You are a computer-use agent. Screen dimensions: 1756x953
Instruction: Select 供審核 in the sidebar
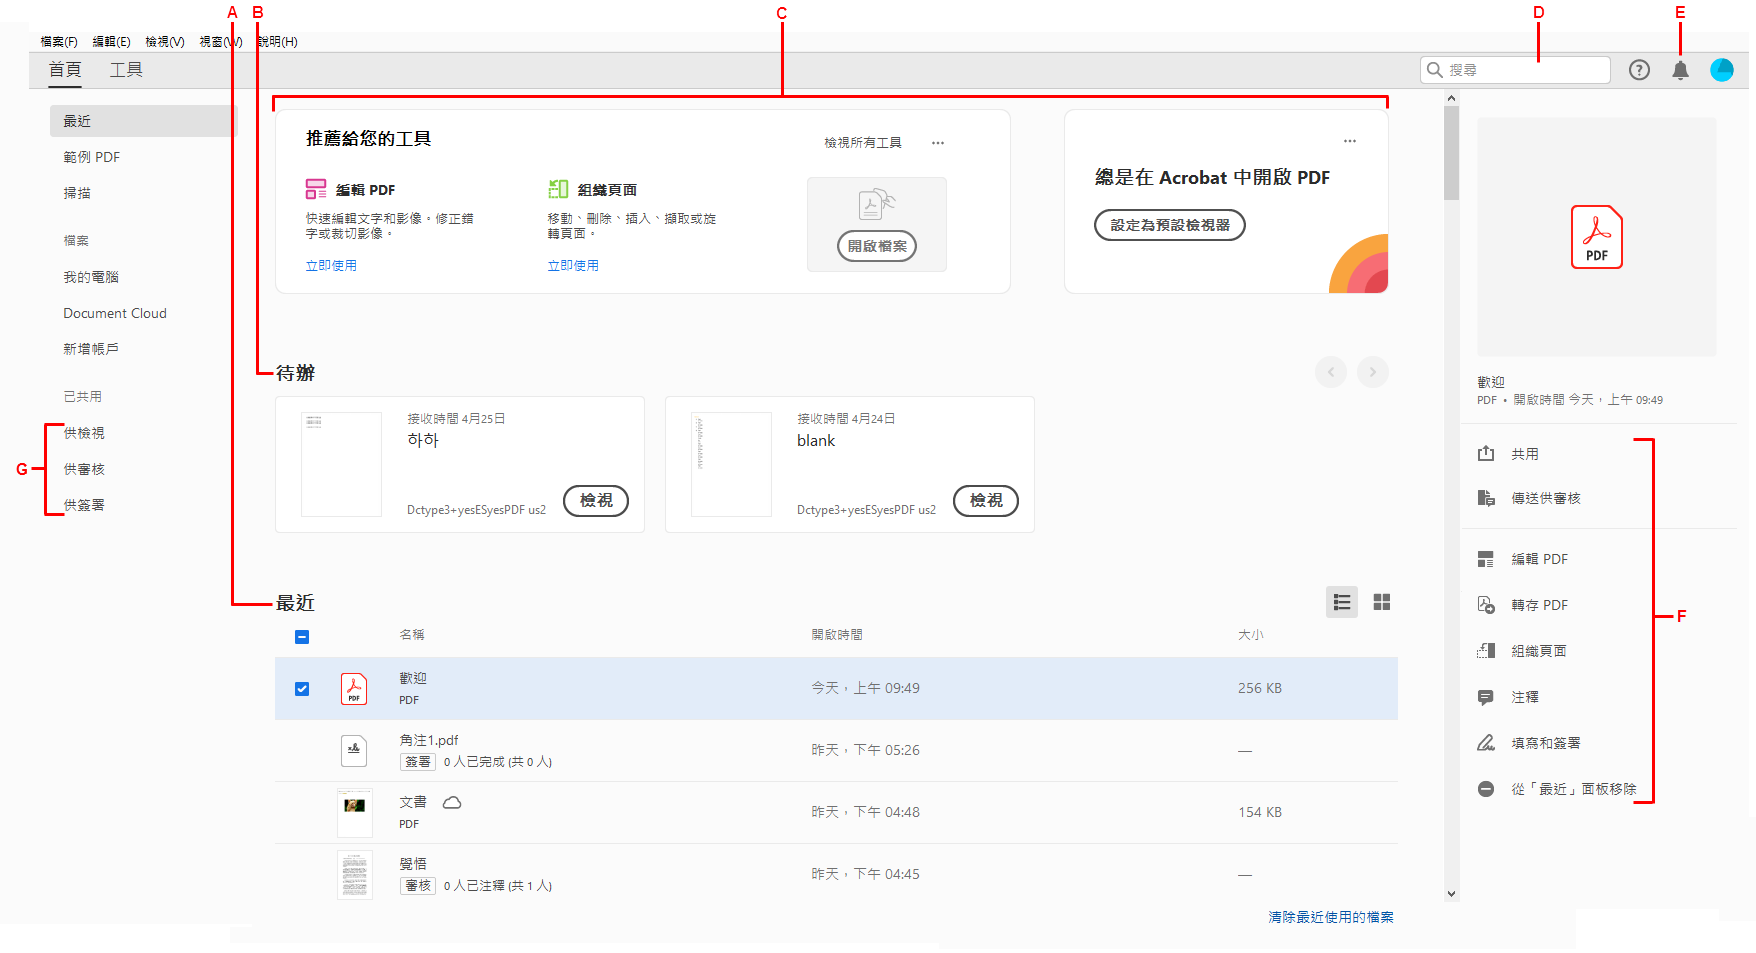tap(84, 469)
